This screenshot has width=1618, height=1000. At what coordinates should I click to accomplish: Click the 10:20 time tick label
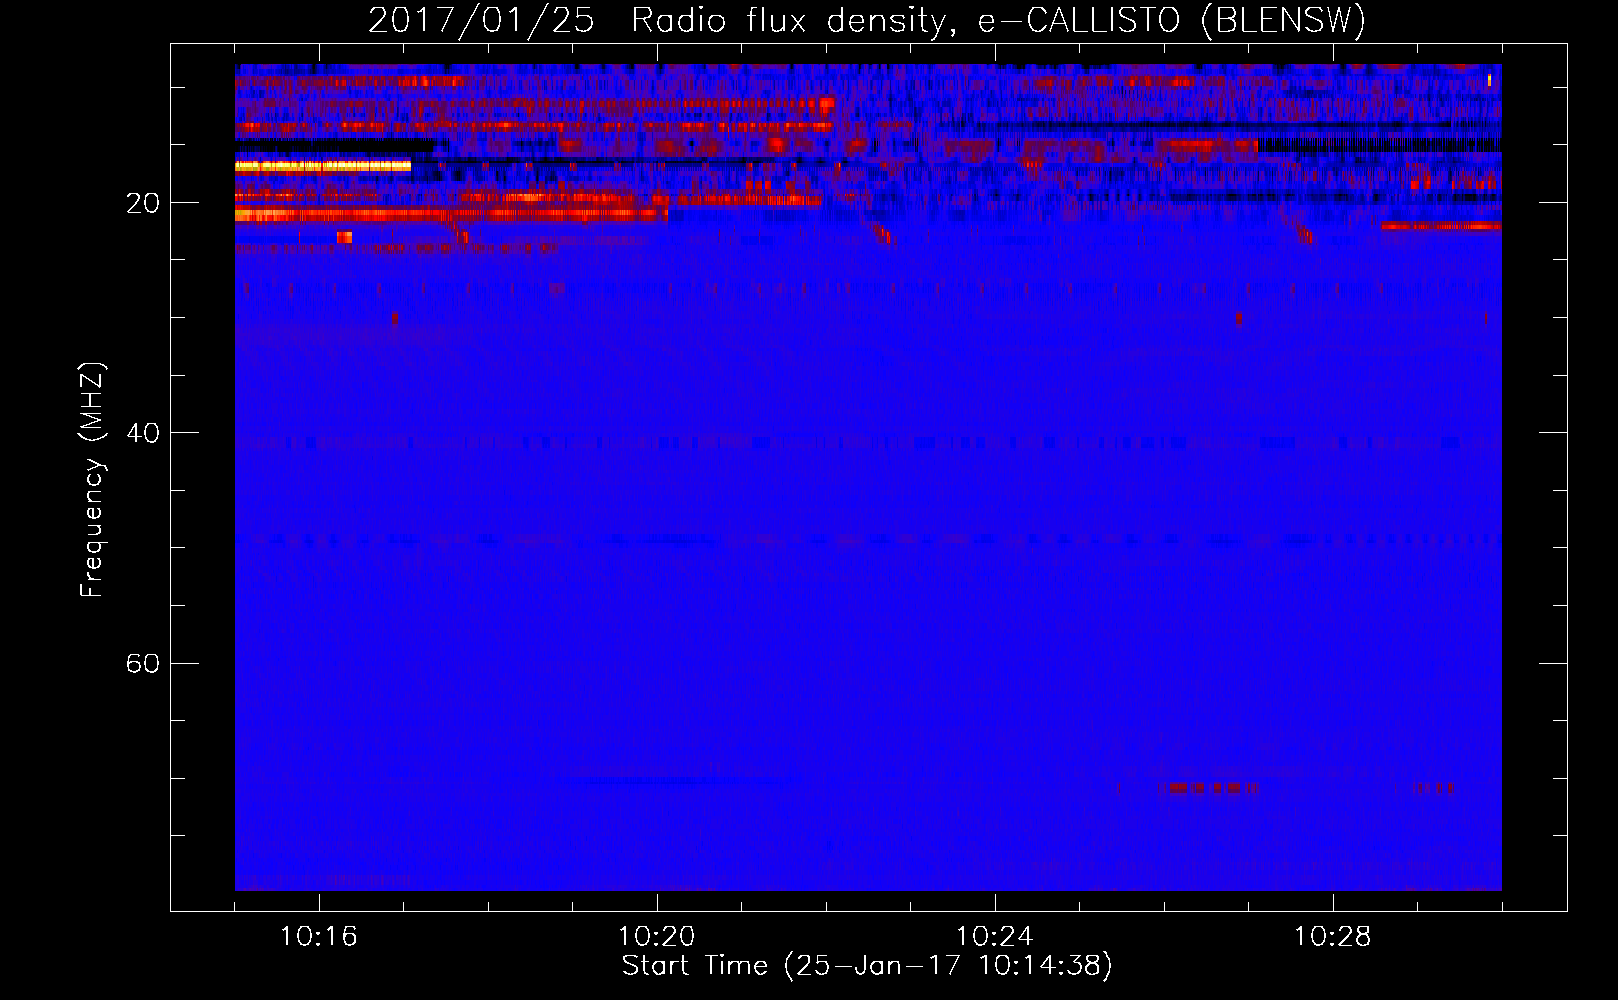(x=657, y=937)
